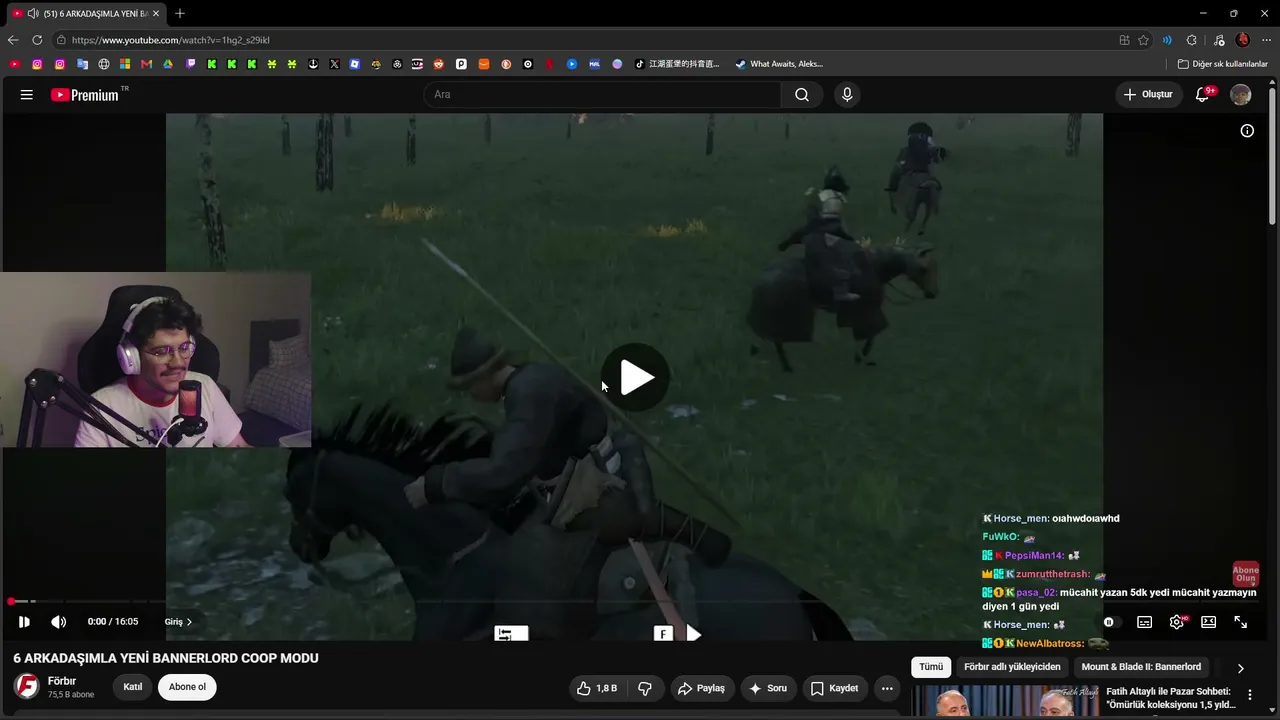Join the channel with Katıl
This screenshot has width=1280, height=720.
133,687
